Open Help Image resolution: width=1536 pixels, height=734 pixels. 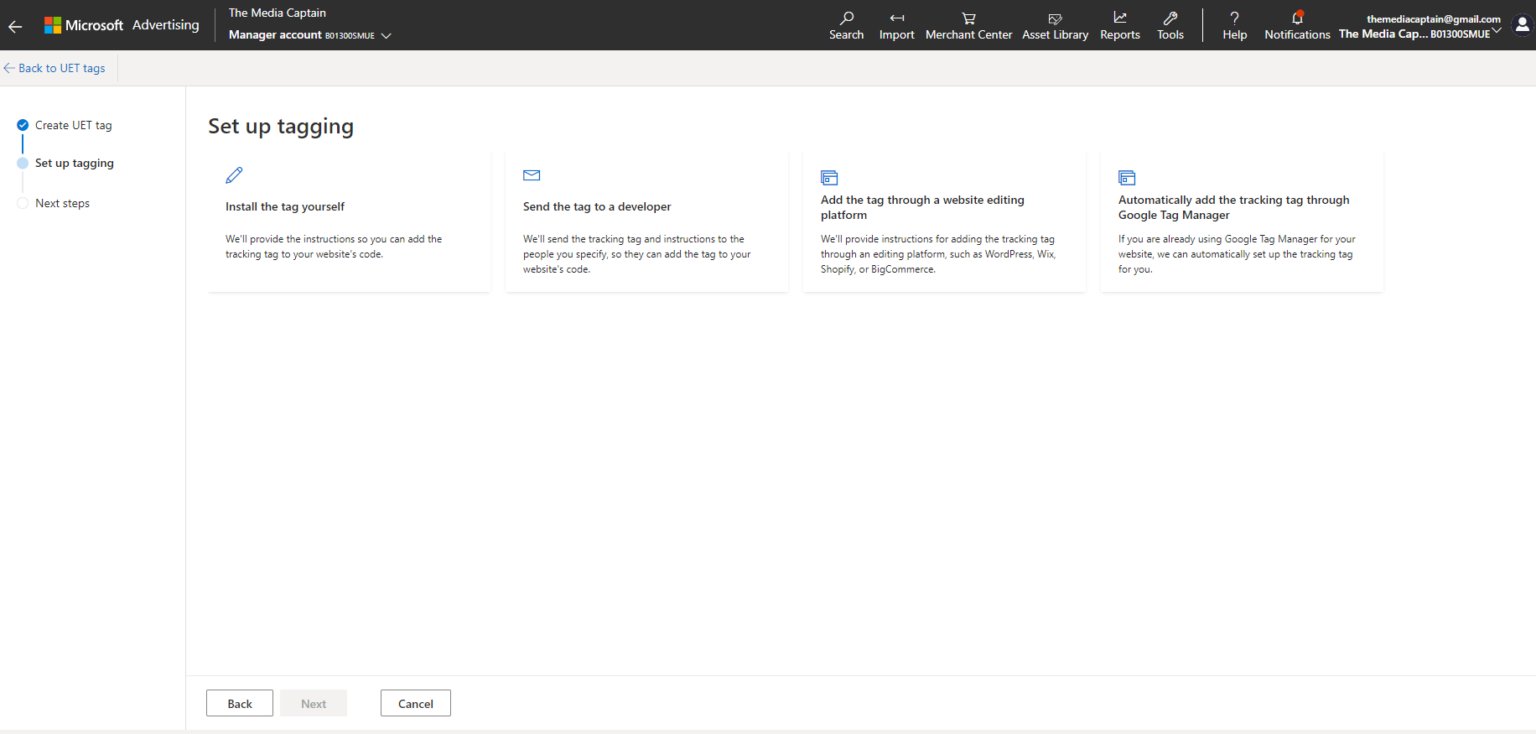click(1234, 25)
